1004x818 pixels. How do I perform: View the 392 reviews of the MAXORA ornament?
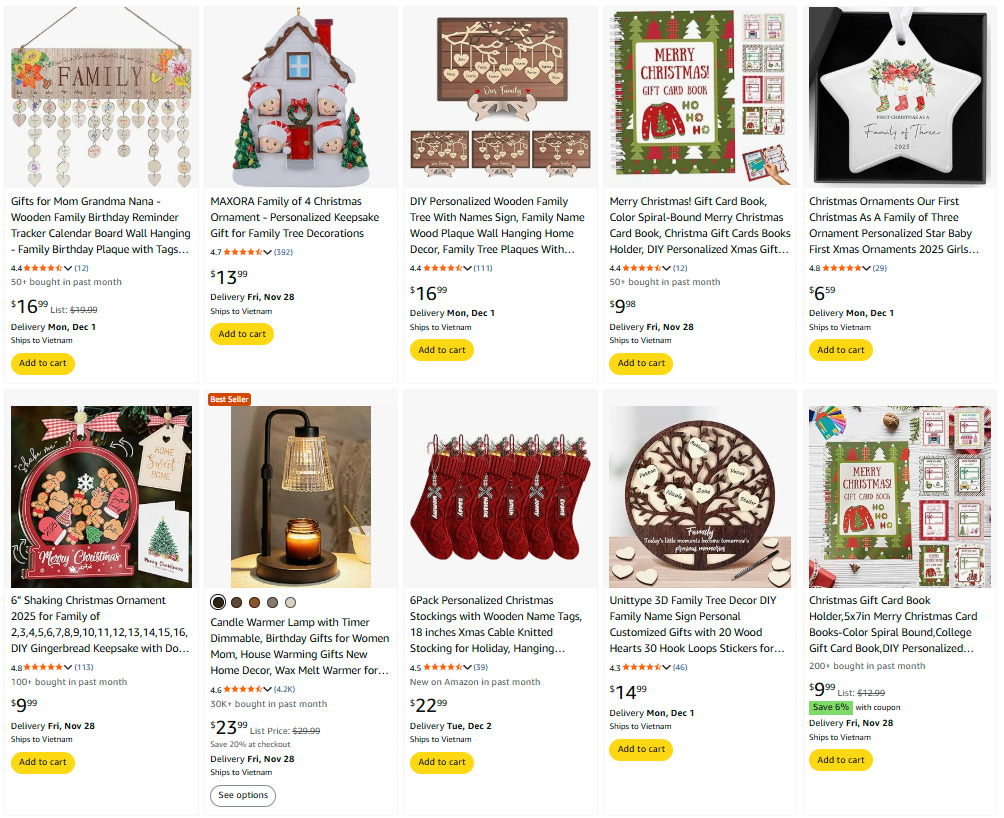tap(283, 251)
